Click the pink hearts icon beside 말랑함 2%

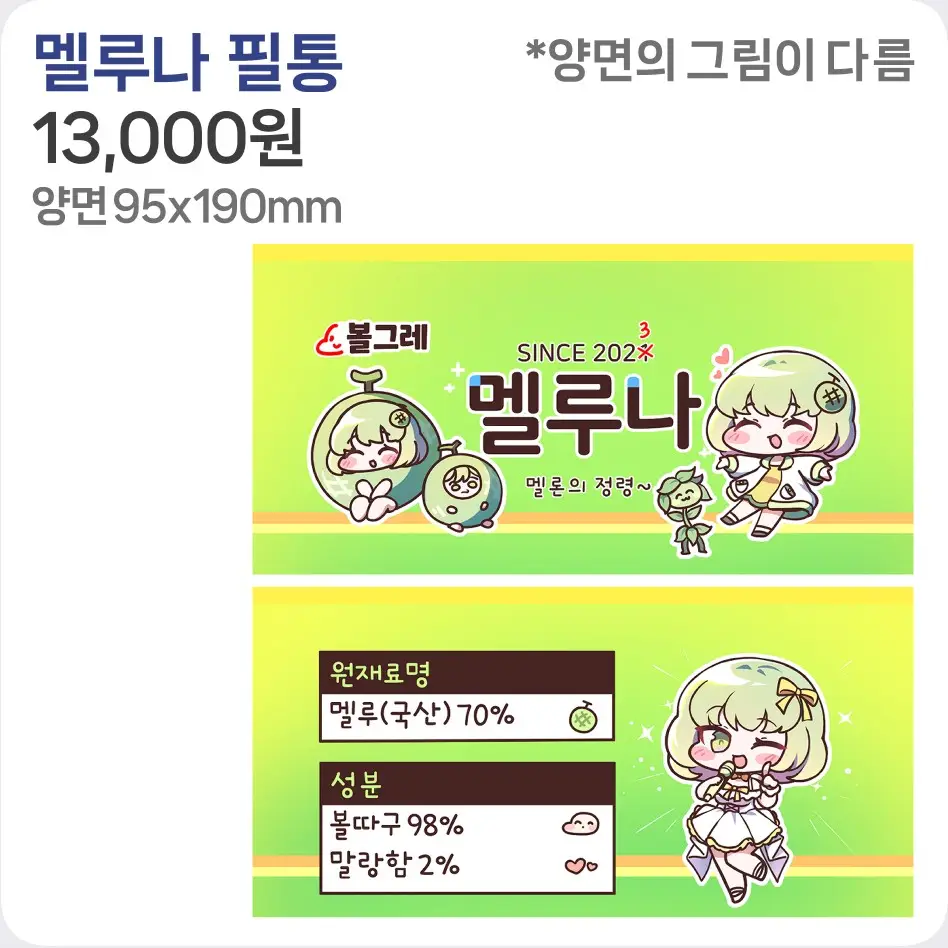(x=581, y=866)
